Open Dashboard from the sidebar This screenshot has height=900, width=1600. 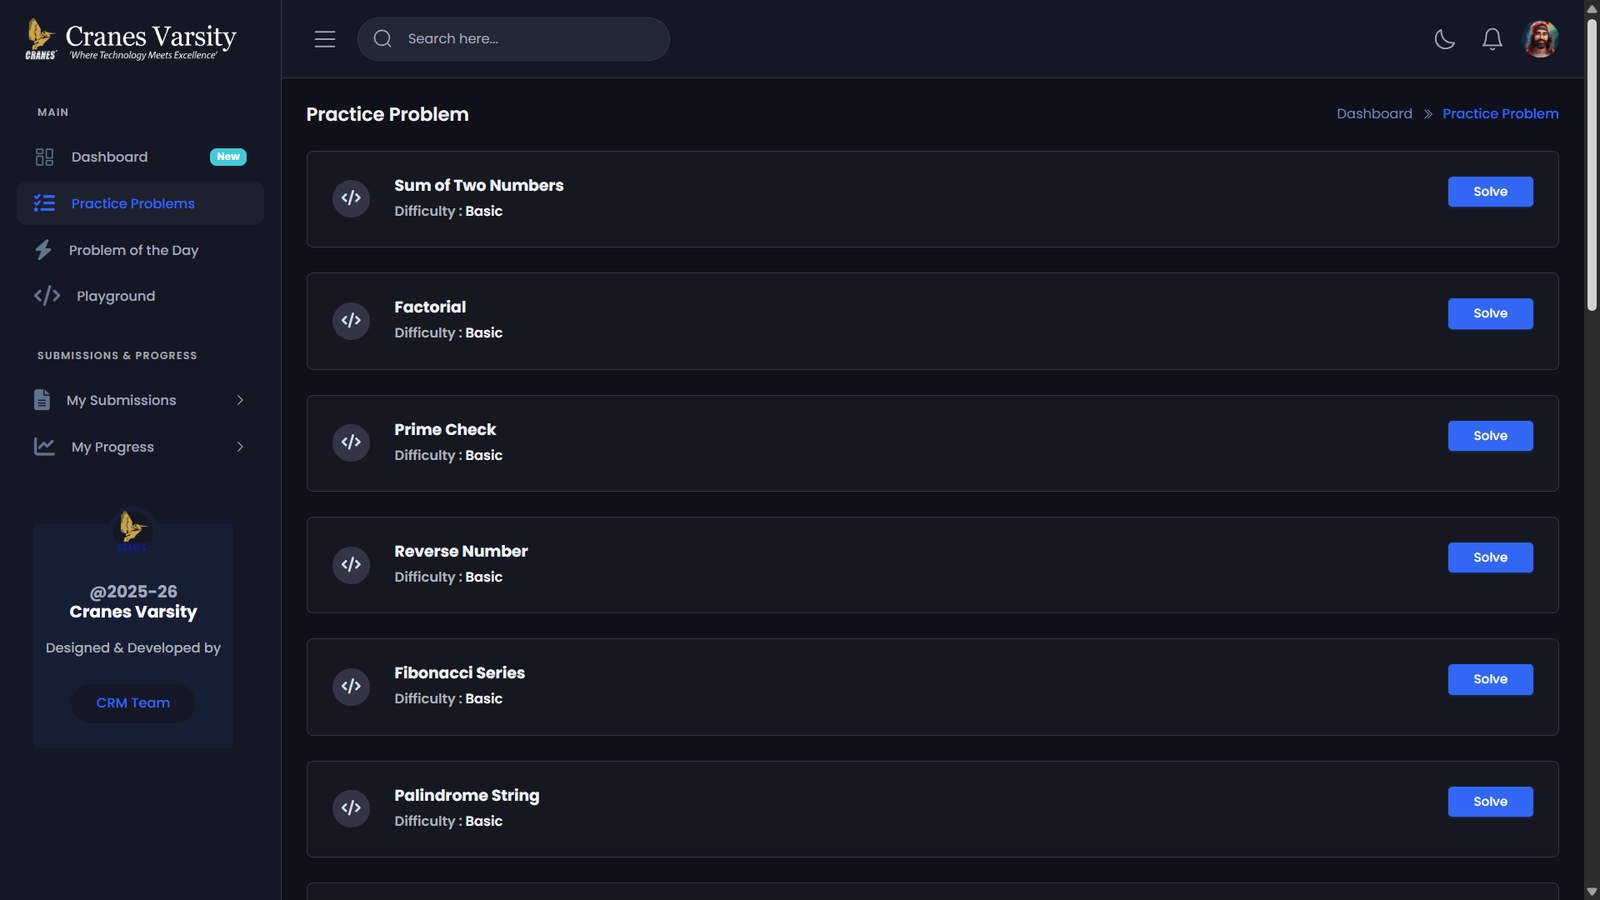pos(110,157)
